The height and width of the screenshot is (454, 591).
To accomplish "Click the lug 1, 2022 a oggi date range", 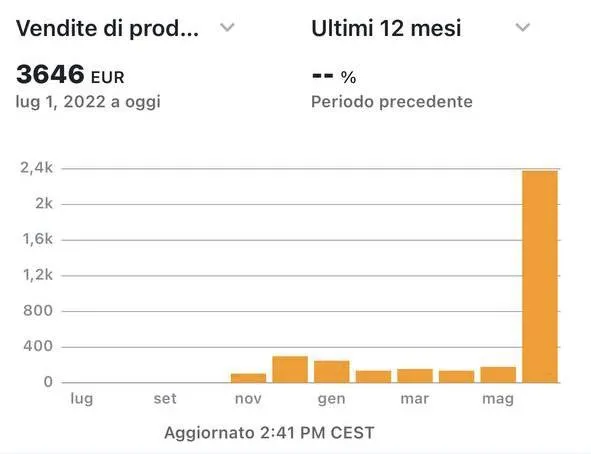I will click(x=88, y=102).
